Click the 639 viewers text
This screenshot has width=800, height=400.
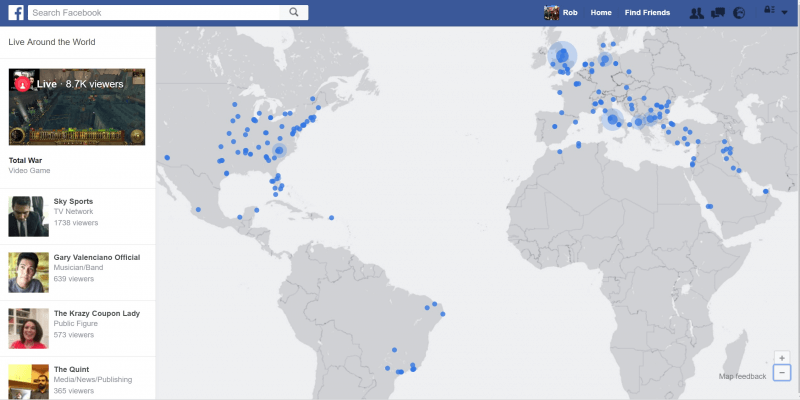tap(73, 279)
